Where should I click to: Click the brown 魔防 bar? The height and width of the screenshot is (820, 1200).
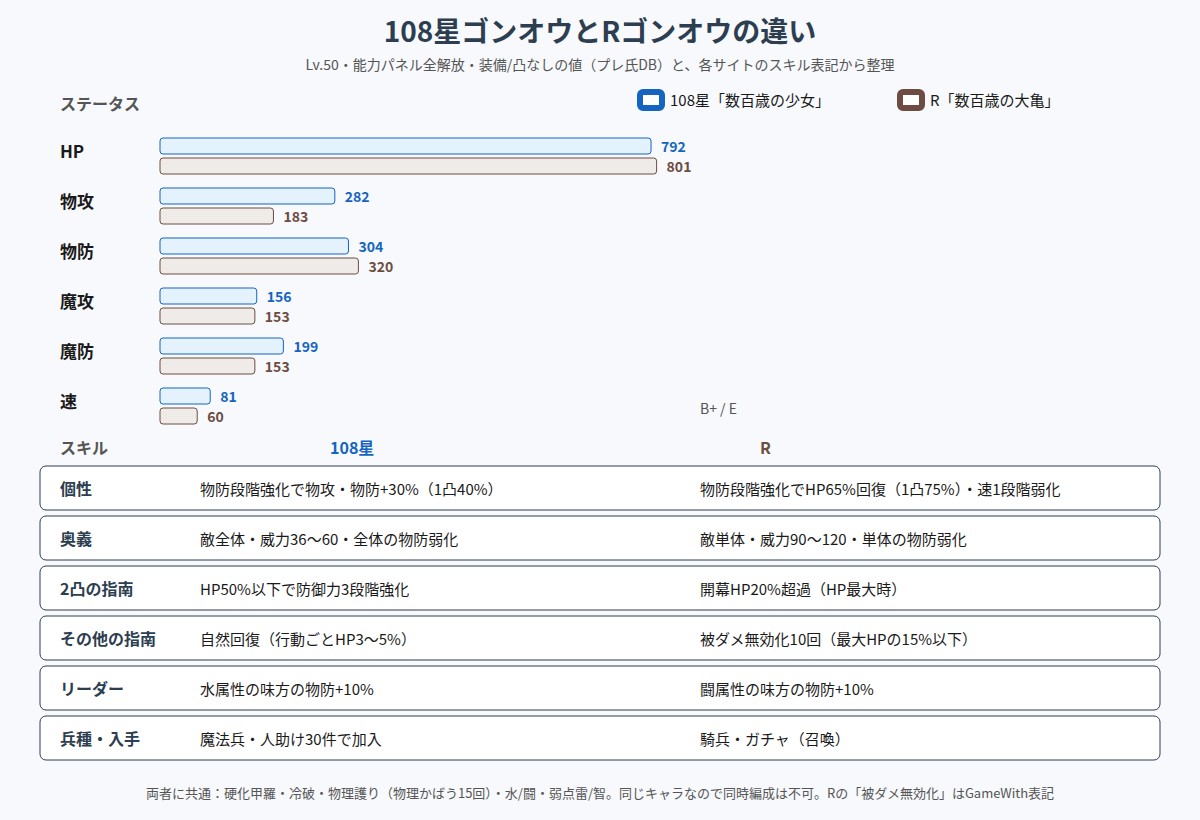point(207,366)
